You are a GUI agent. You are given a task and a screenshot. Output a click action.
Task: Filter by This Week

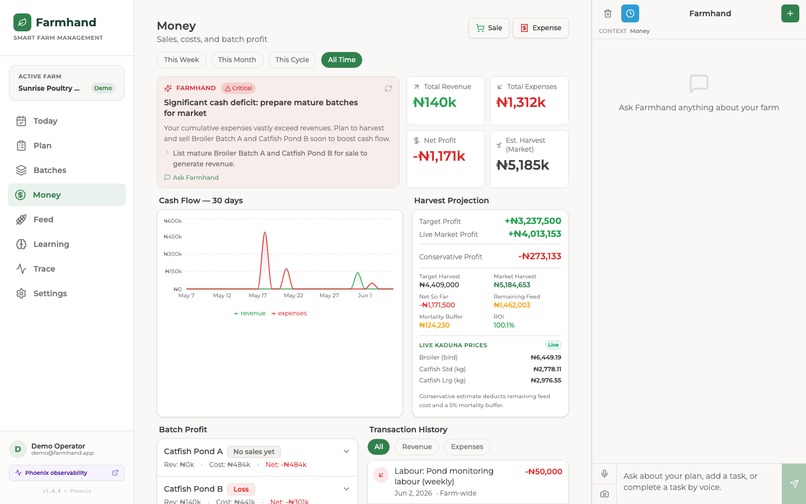[181, 60]
